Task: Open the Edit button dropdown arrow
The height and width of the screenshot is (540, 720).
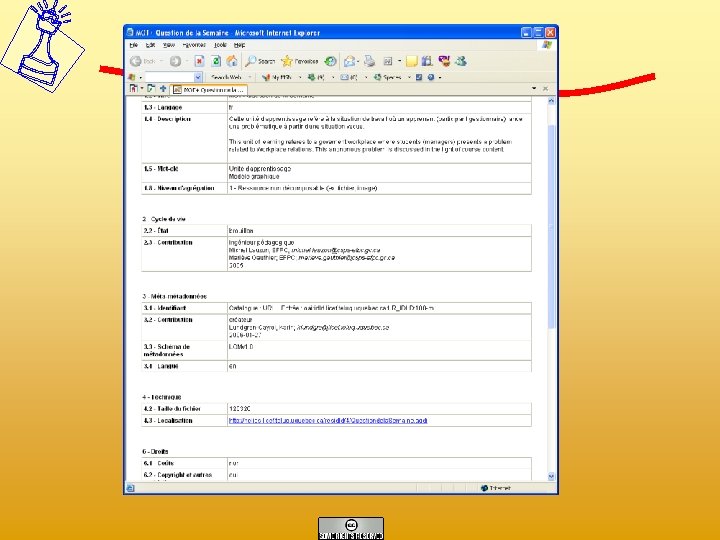Action: click(x=399, y=61)
